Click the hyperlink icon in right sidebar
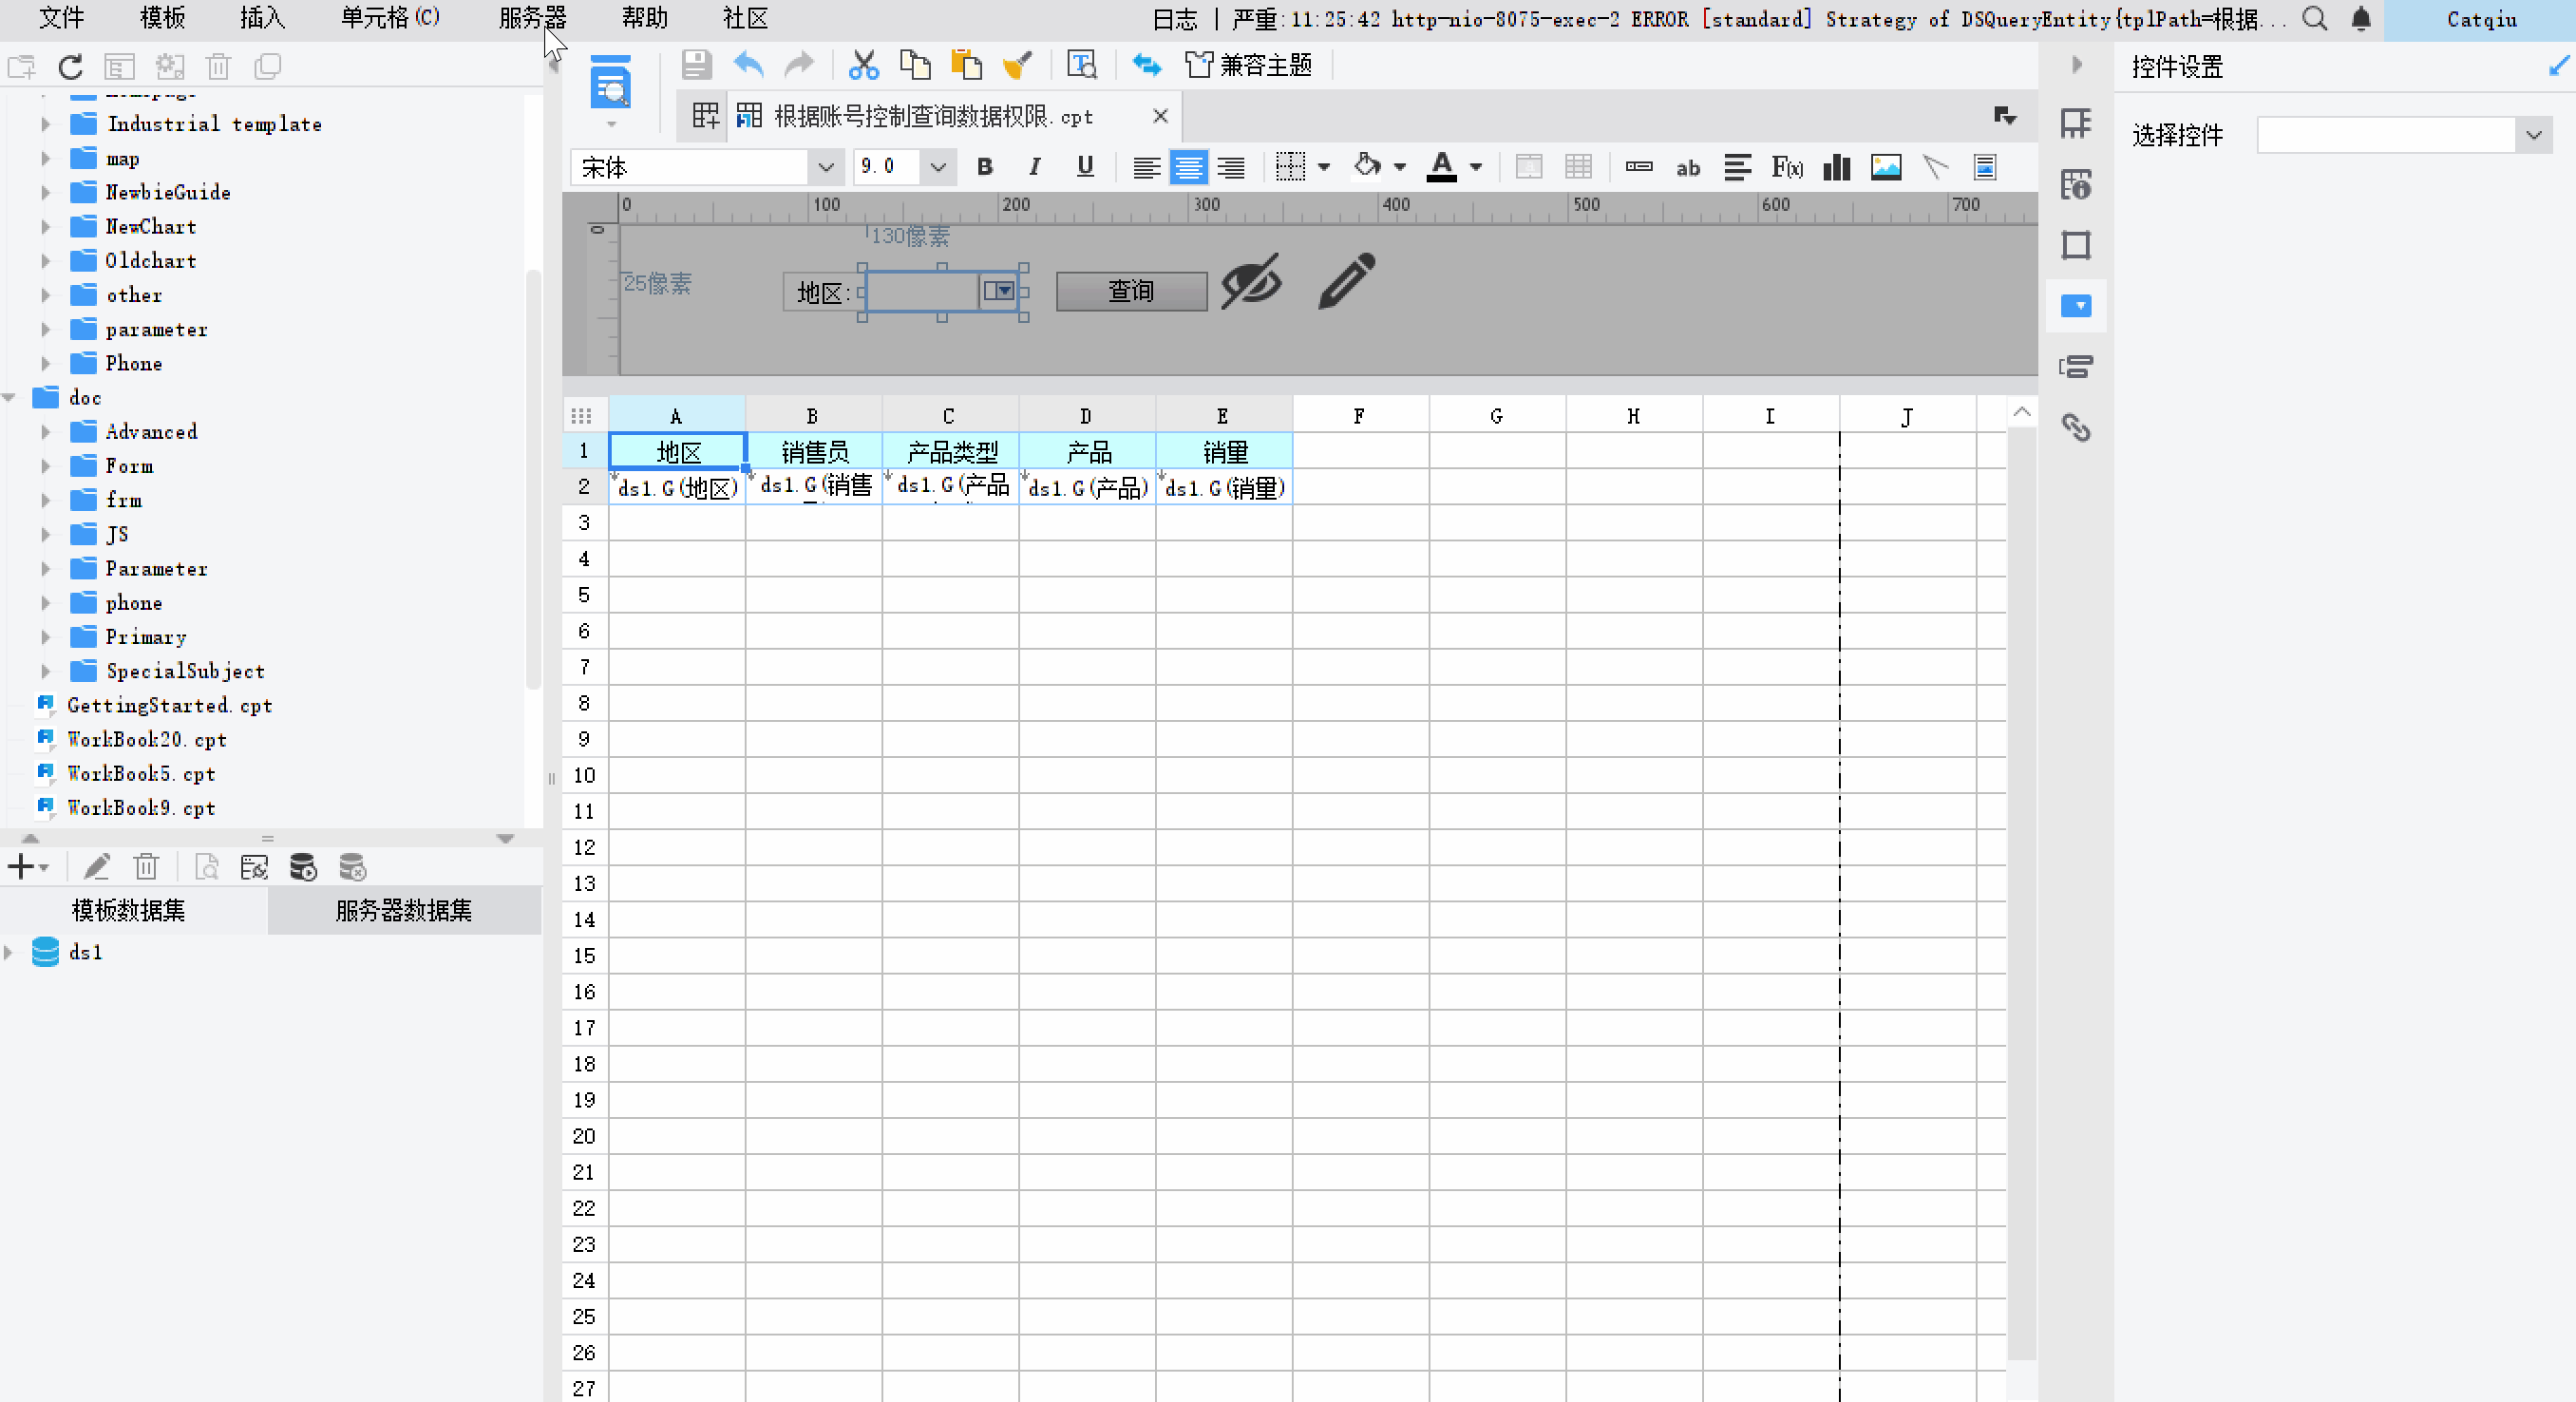The width and height of the screenshot is (2576, 1402). point(2076,428)
